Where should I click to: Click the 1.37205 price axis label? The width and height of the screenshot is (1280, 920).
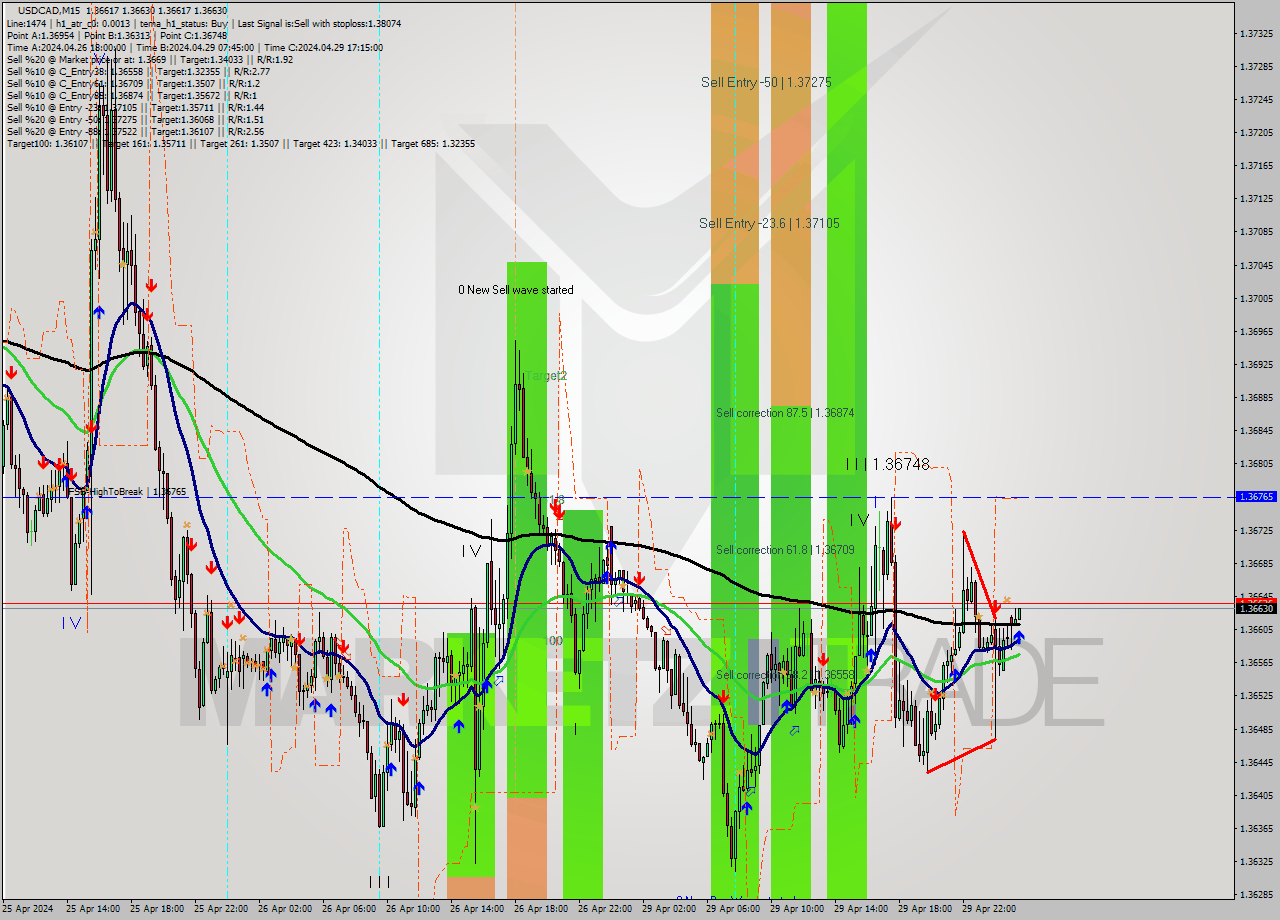click(1256, 132)
